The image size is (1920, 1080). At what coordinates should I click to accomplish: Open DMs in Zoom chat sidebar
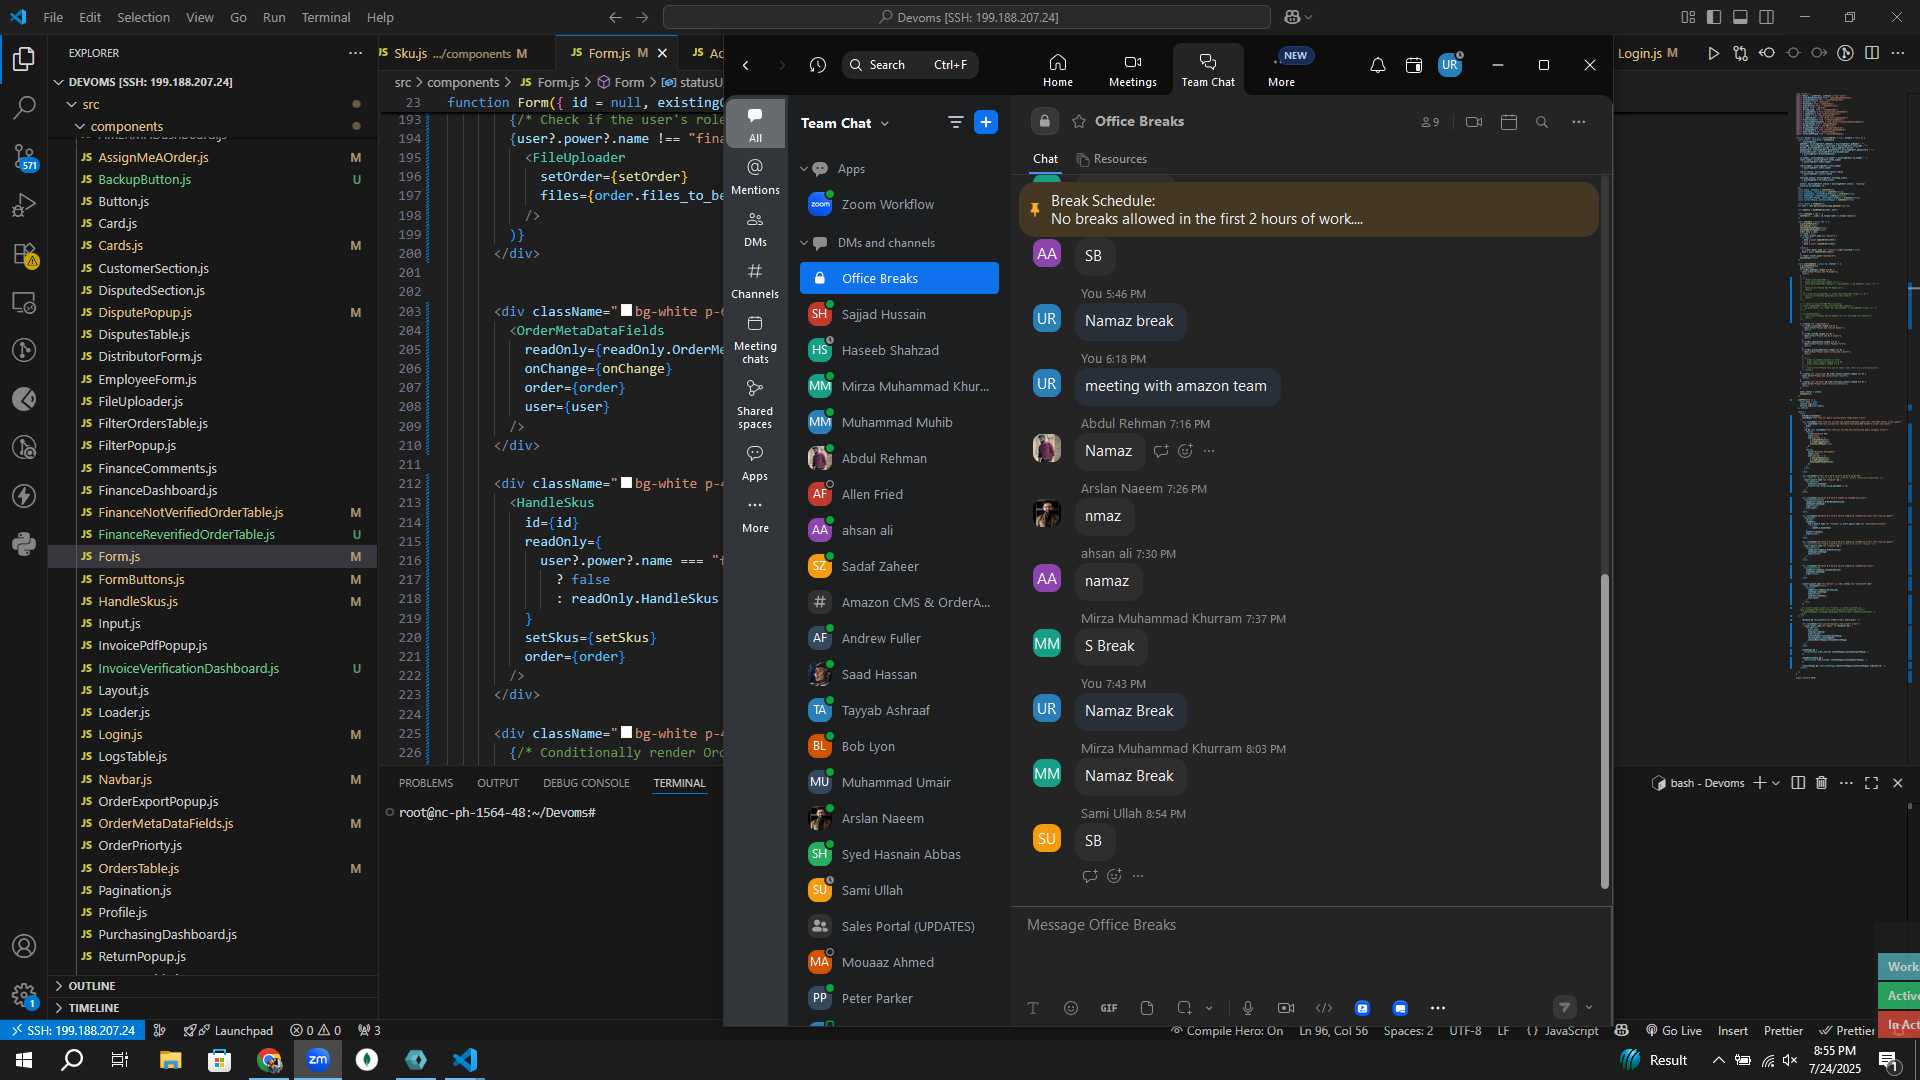point(755,229)
